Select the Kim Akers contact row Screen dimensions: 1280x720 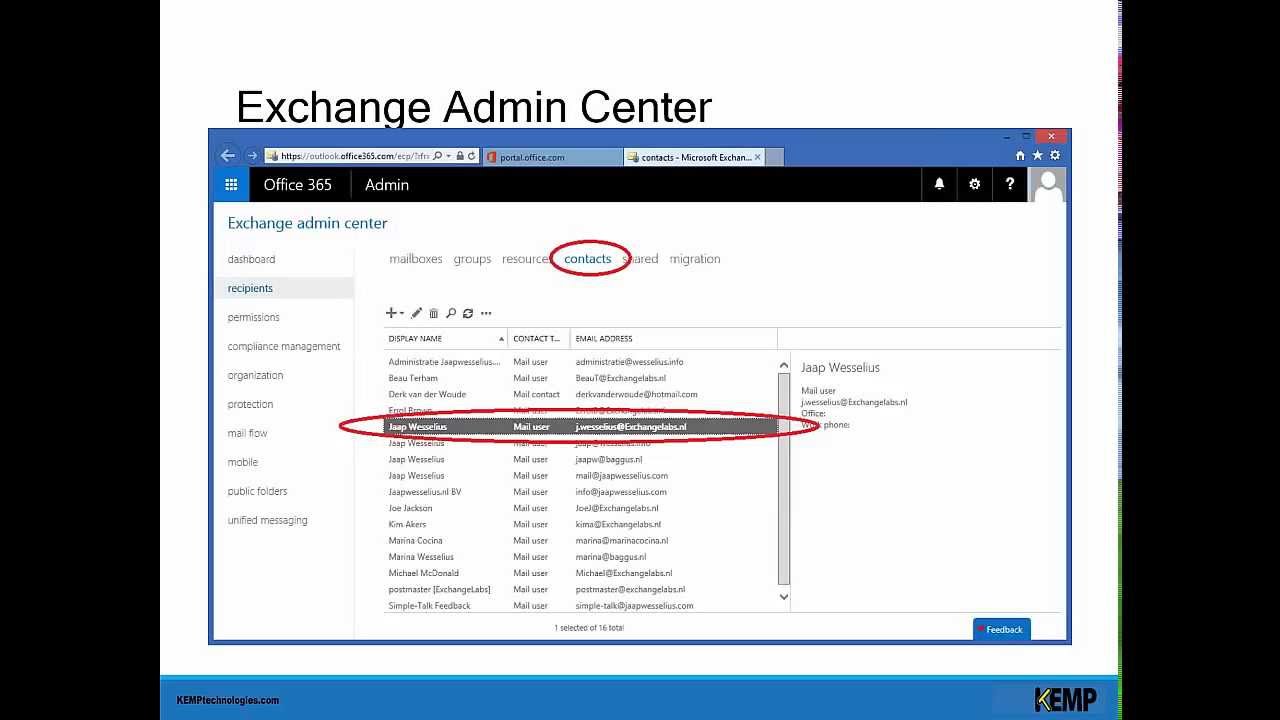point(580,524)
